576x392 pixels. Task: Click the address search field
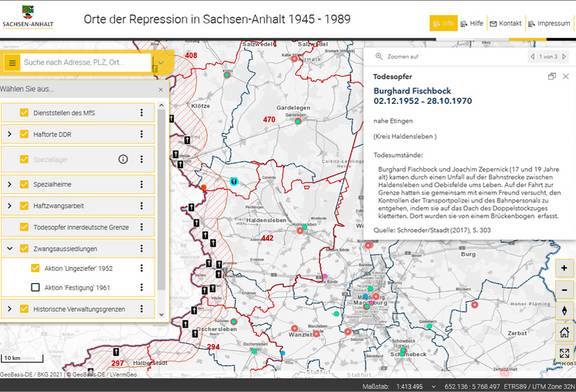point(86,62)
